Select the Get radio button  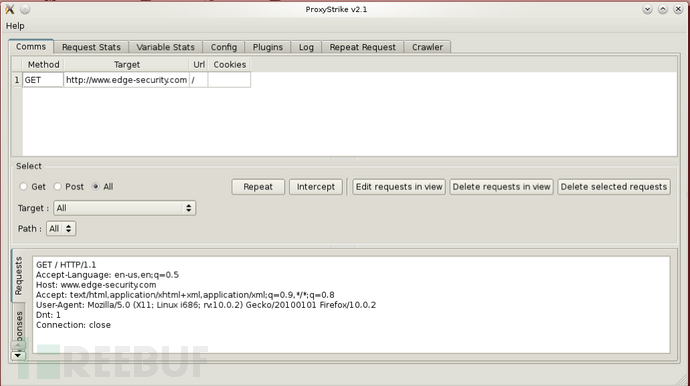(x=23, y=187)
